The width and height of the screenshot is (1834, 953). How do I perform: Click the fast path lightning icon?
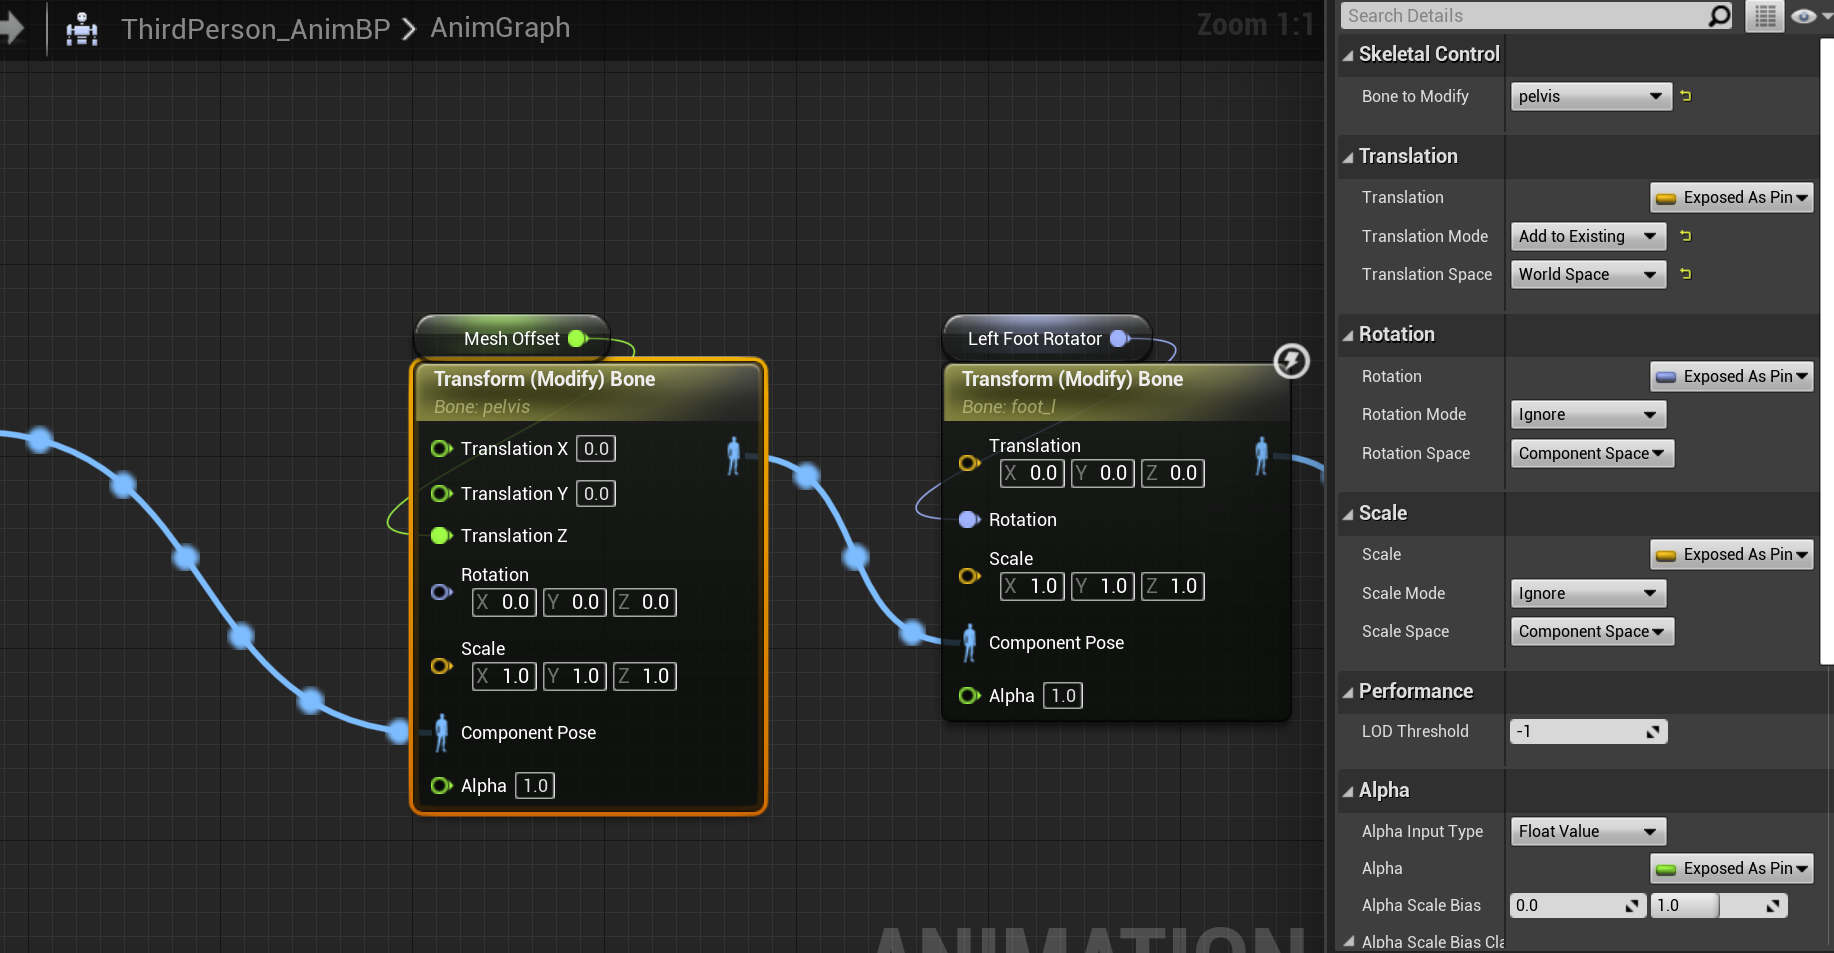pos(1291,361)
